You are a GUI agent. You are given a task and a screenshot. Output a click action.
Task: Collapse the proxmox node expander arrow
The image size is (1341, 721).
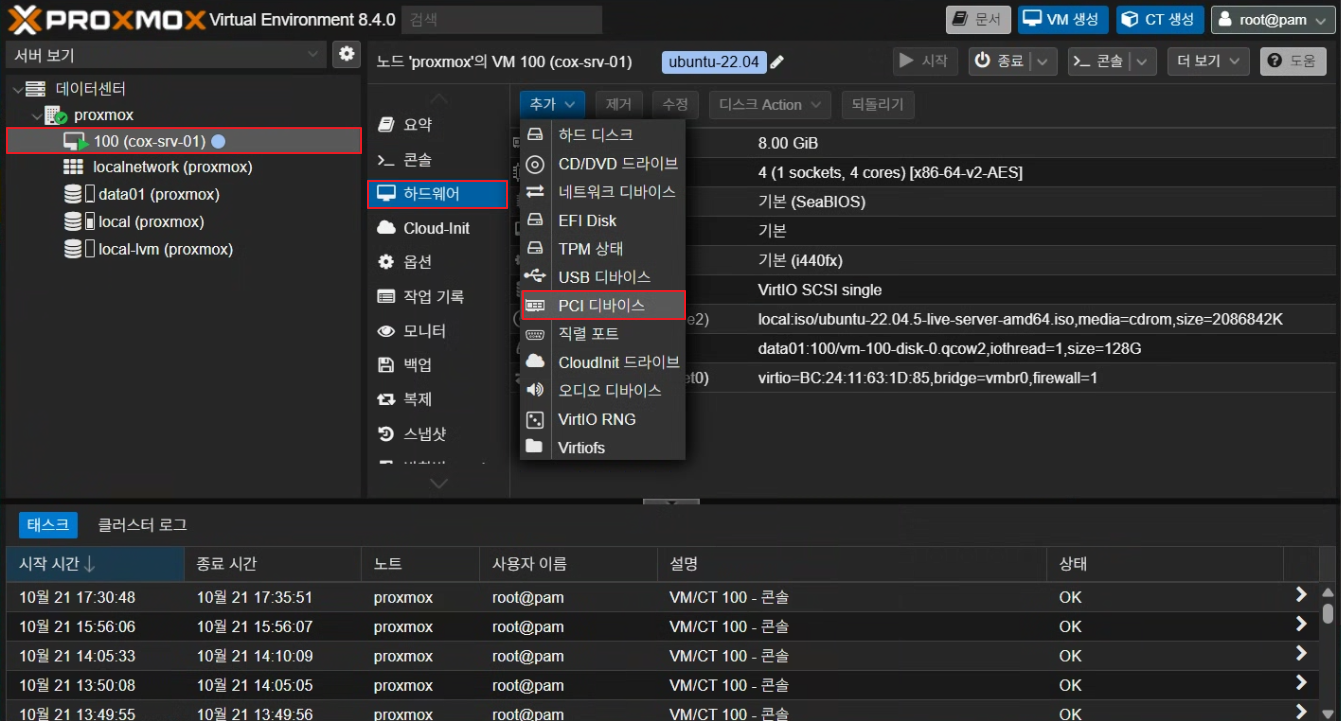(x=37, y=116)
